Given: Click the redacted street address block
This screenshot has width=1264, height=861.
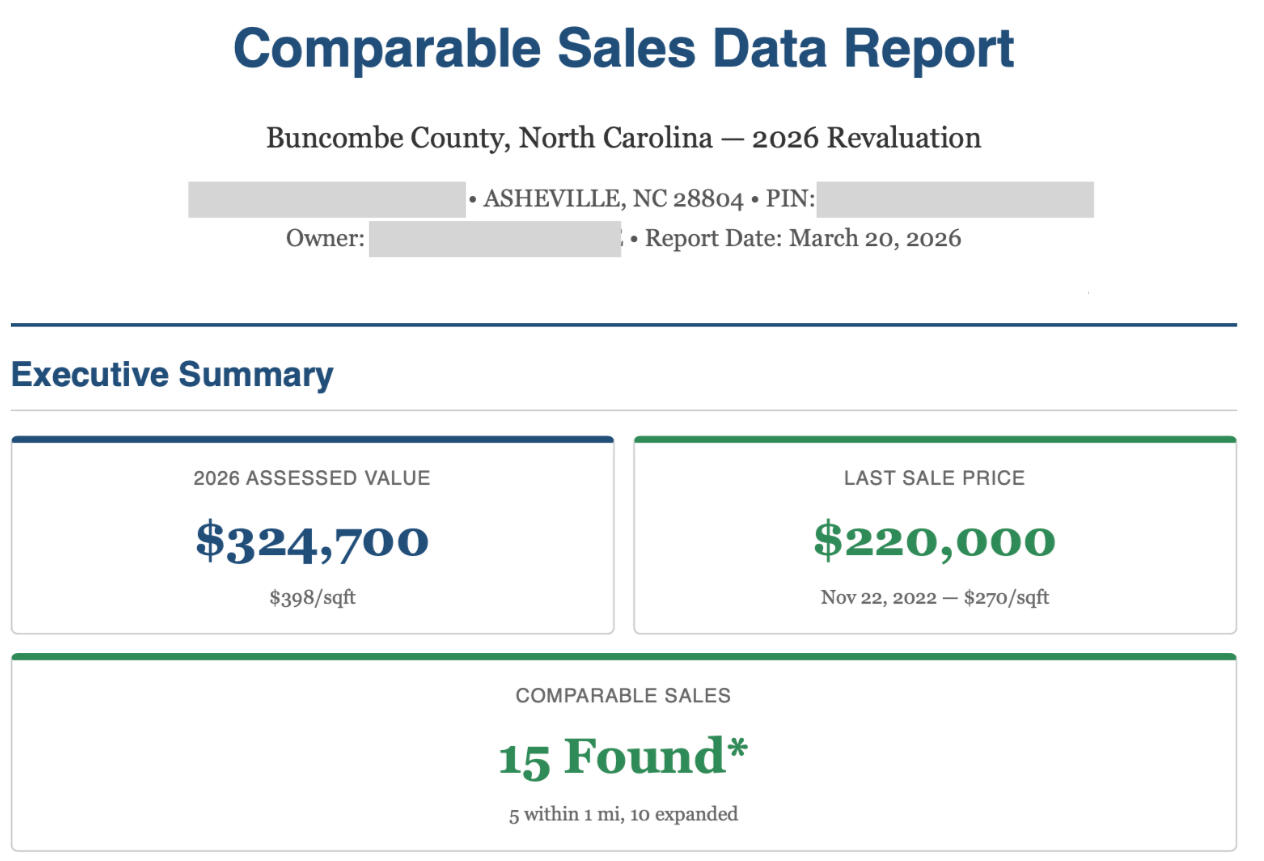Looking at the screenshot, I should coord(327,200).
